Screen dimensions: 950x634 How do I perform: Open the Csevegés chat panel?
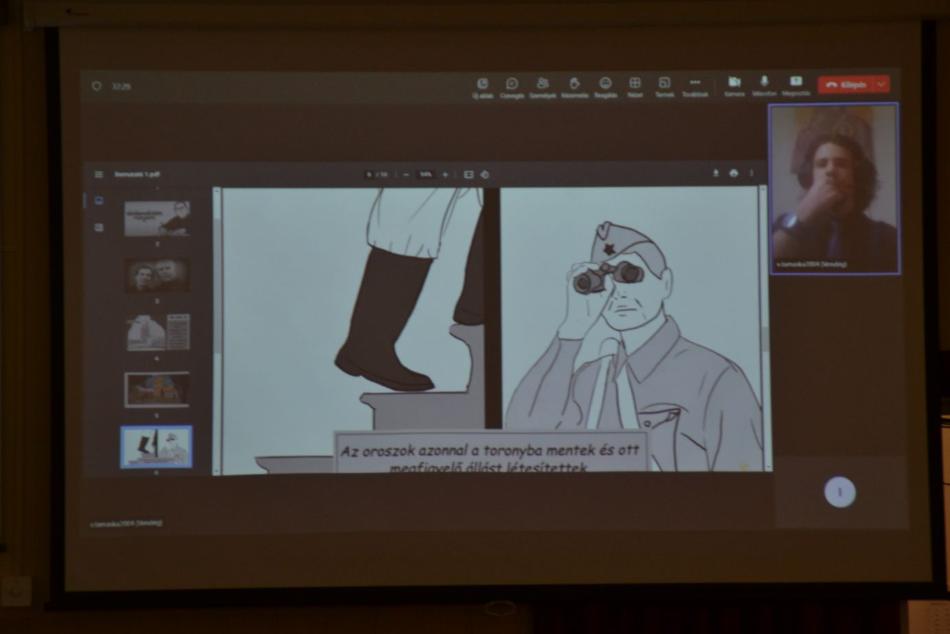512,87
